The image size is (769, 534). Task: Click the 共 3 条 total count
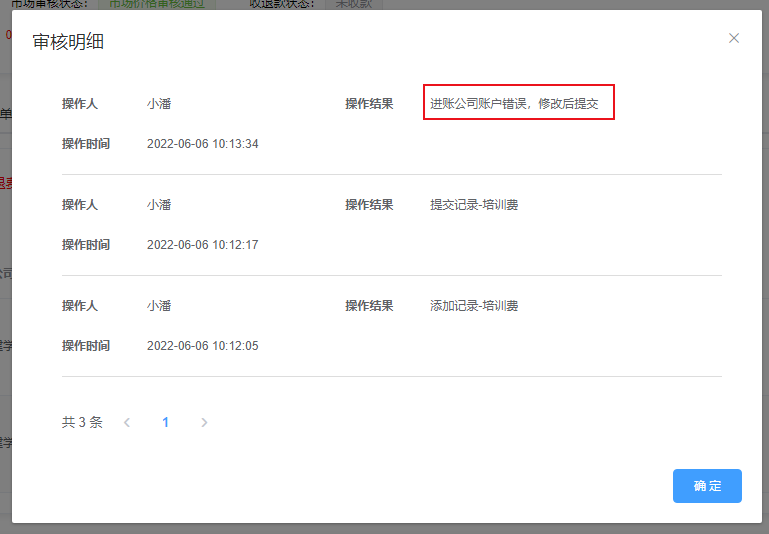[82, 422]
